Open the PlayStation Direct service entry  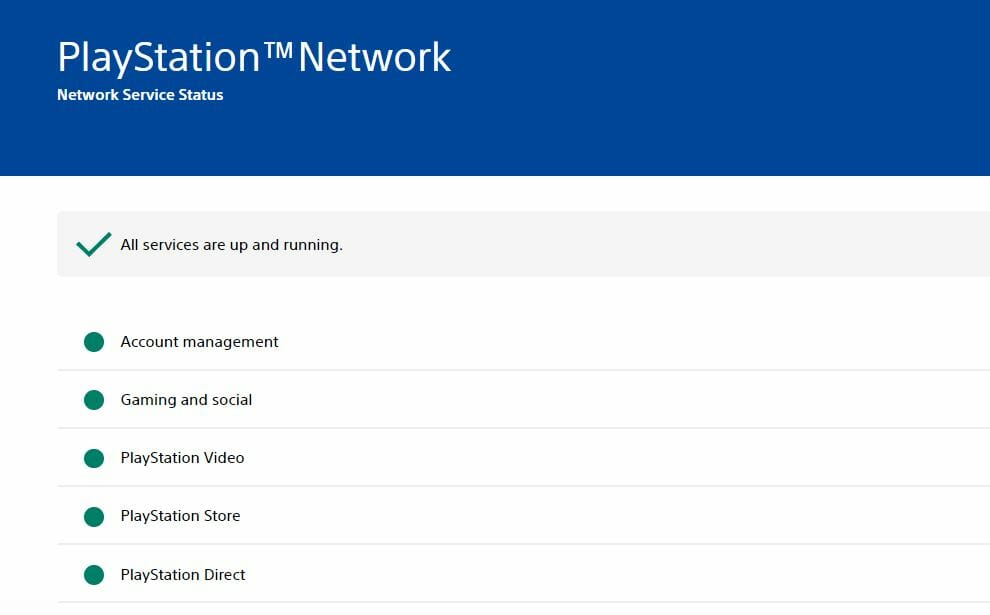(x=523, y=574)
